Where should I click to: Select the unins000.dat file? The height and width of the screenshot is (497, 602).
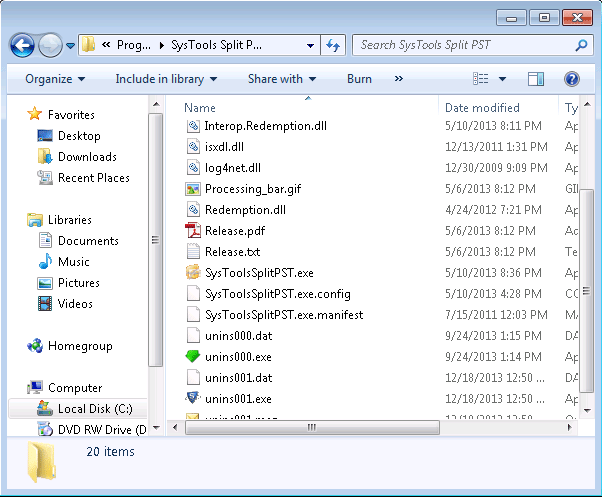point(238,336)
